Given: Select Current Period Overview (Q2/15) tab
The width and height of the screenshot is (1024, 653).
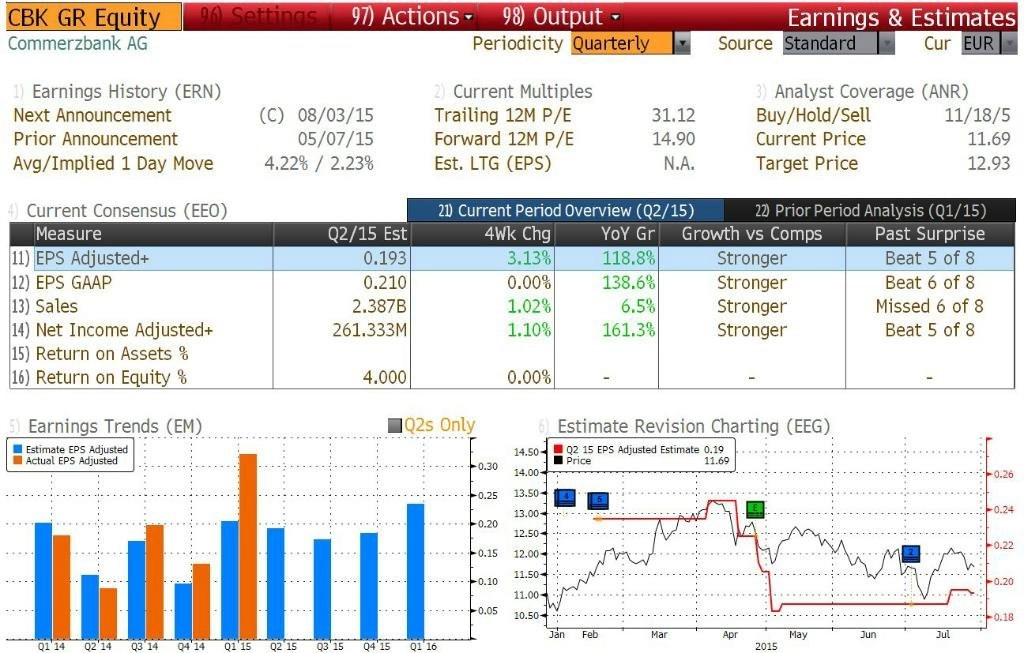Looking at the screenshot, I should click(x=566, y=210).
